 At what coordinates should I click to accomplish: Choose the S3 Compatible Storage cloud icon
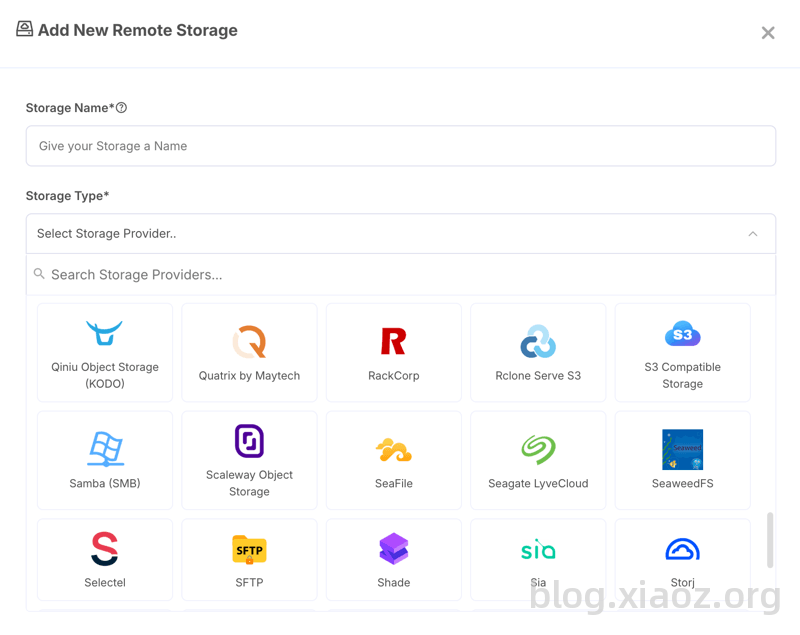(683, 333)
